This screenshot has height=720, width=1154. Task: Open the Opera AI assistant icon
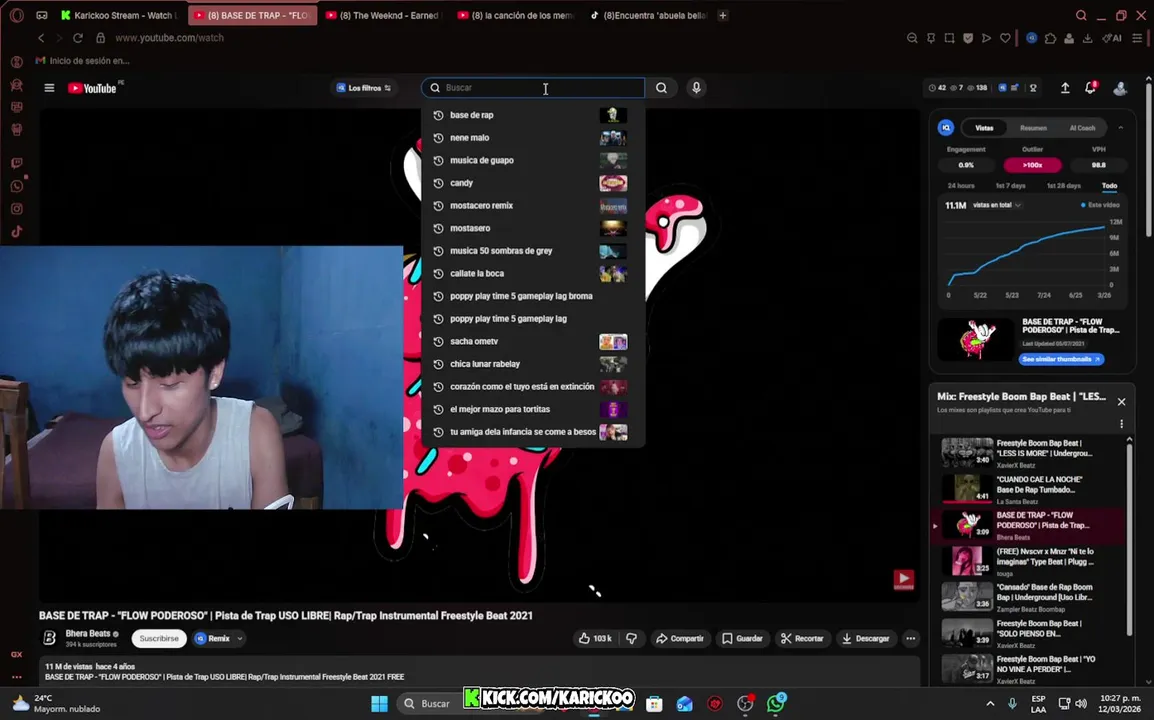pos(1112,38)
